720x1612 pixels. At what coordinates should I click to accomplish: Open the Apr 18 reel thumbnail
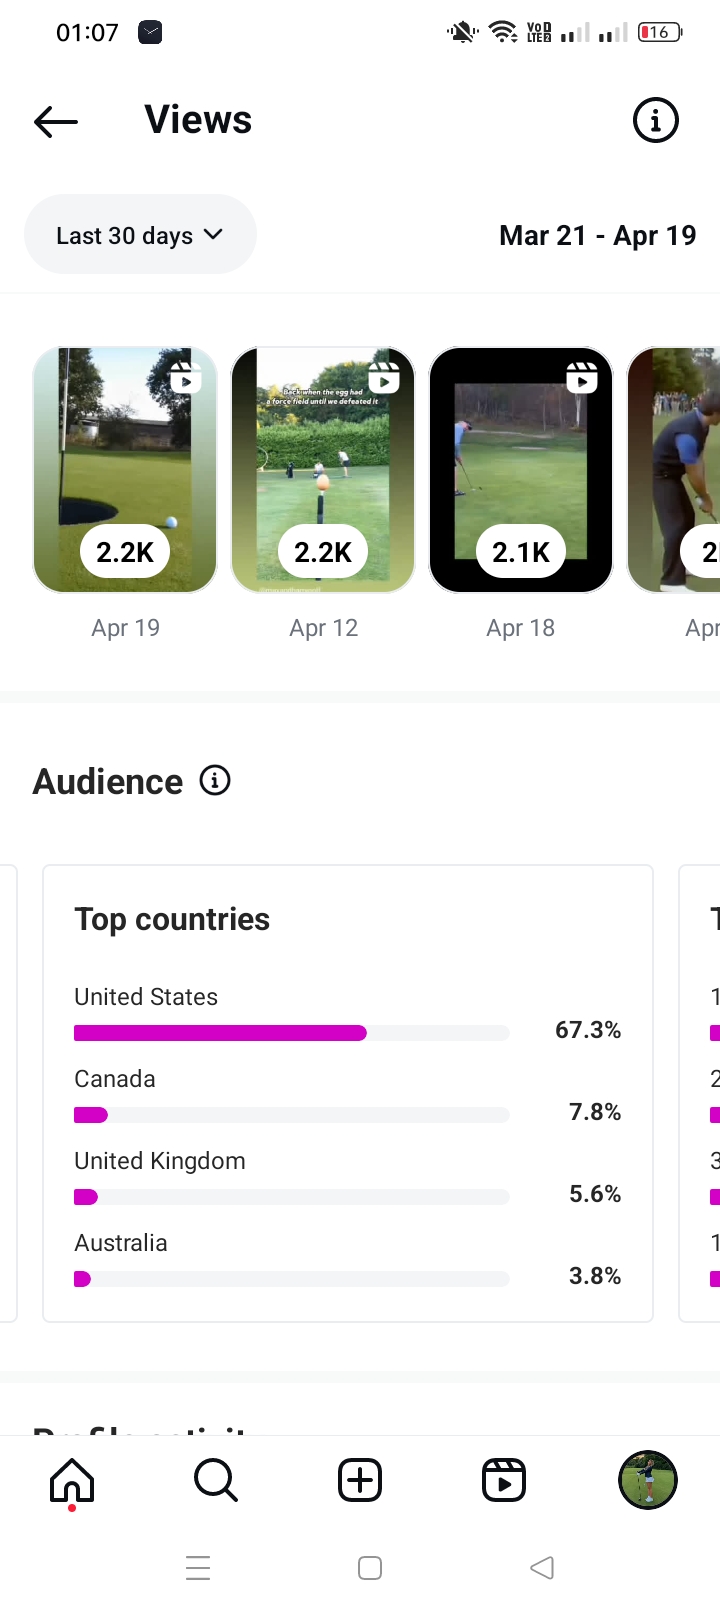click(521, 470)
